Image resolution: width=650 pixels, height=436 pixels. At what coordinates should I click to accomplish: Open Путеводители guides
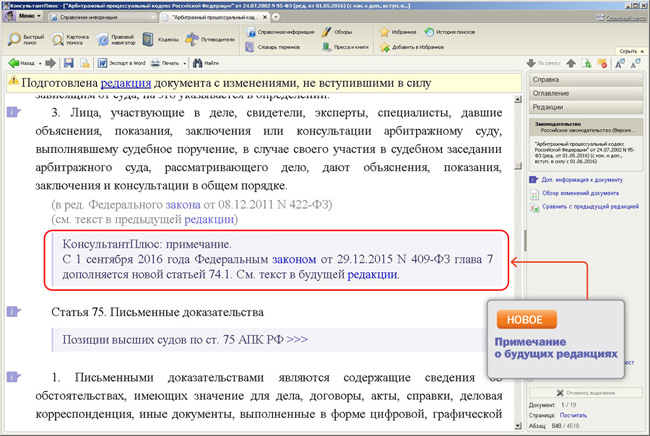[210, 39]
